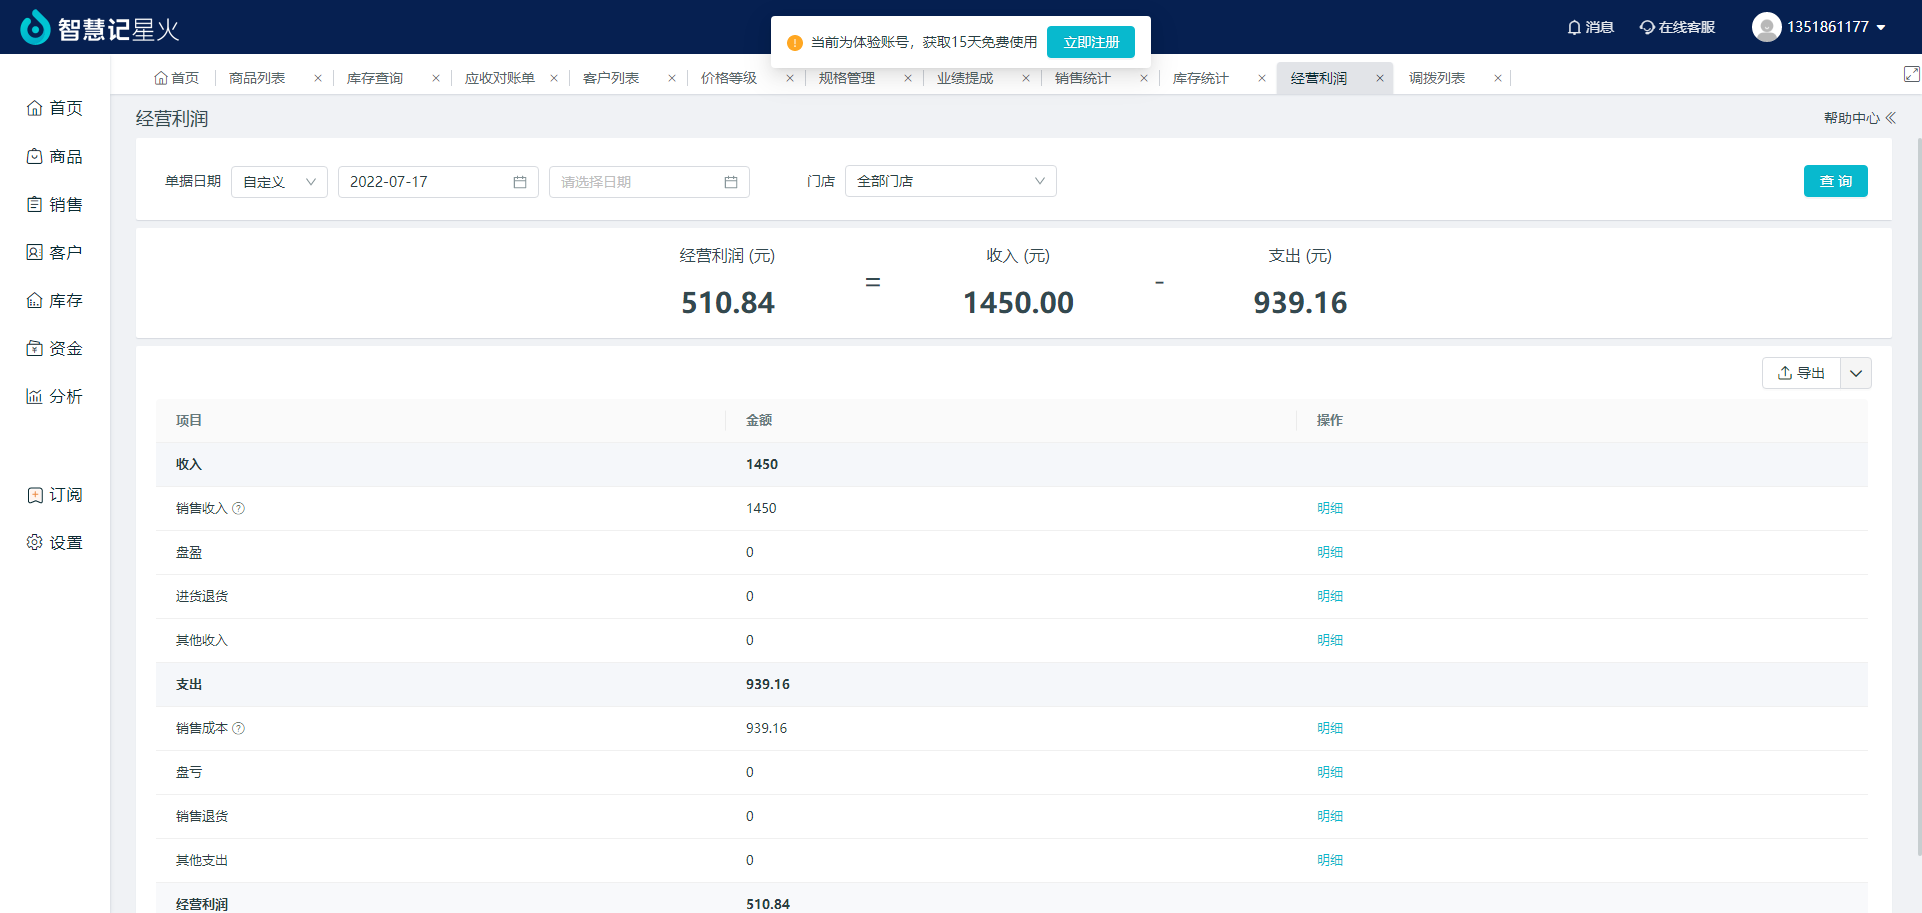
Task: Switch to the 库存统计 tab
Action: [1201, 78]
